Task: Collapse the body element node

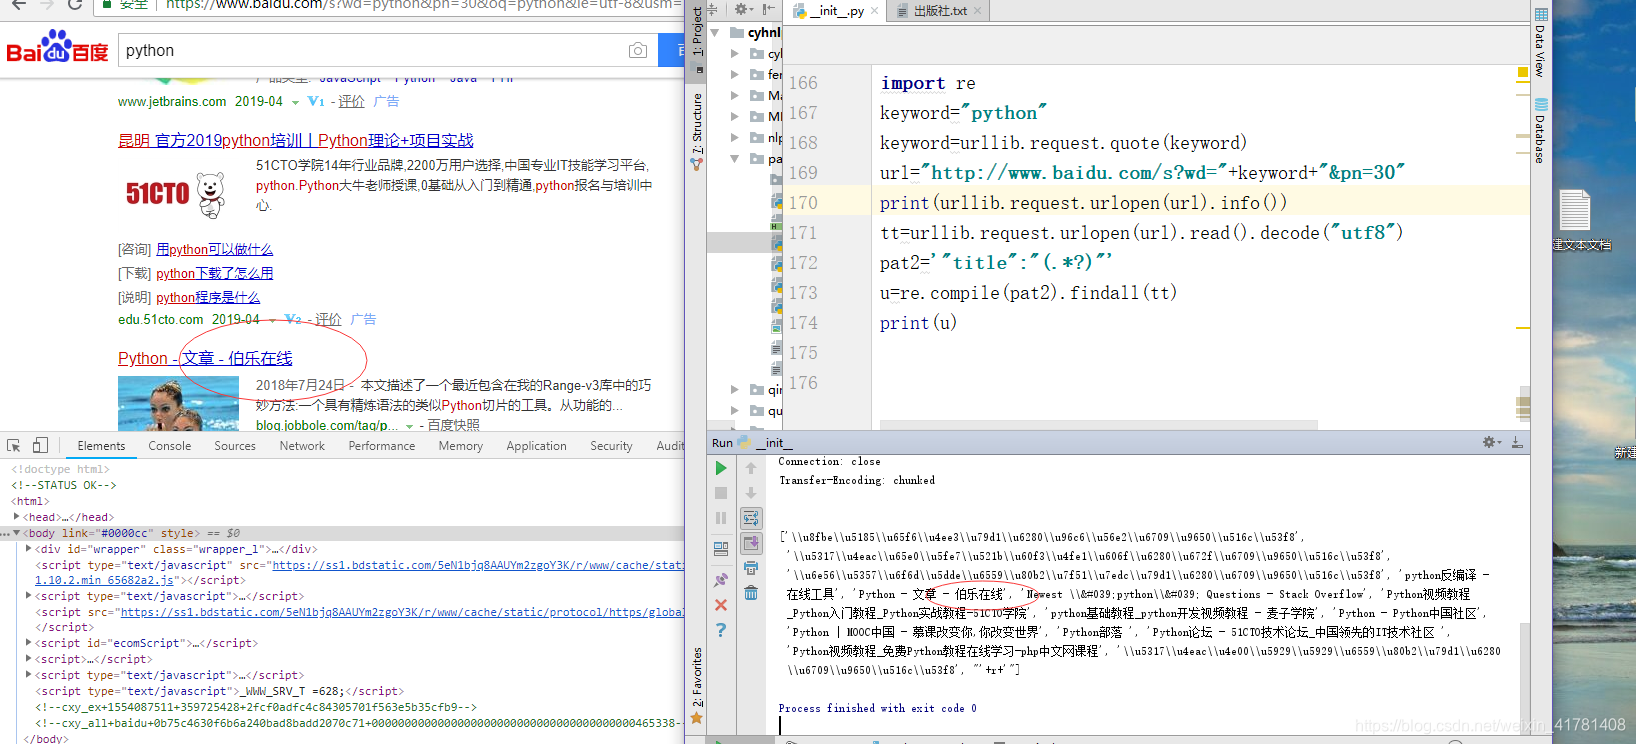Action: click(16, 533)
